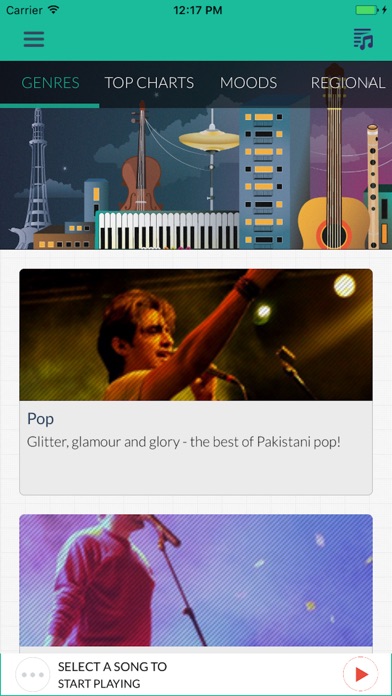Tap the guitar in the banner artwork

point(334,156)
